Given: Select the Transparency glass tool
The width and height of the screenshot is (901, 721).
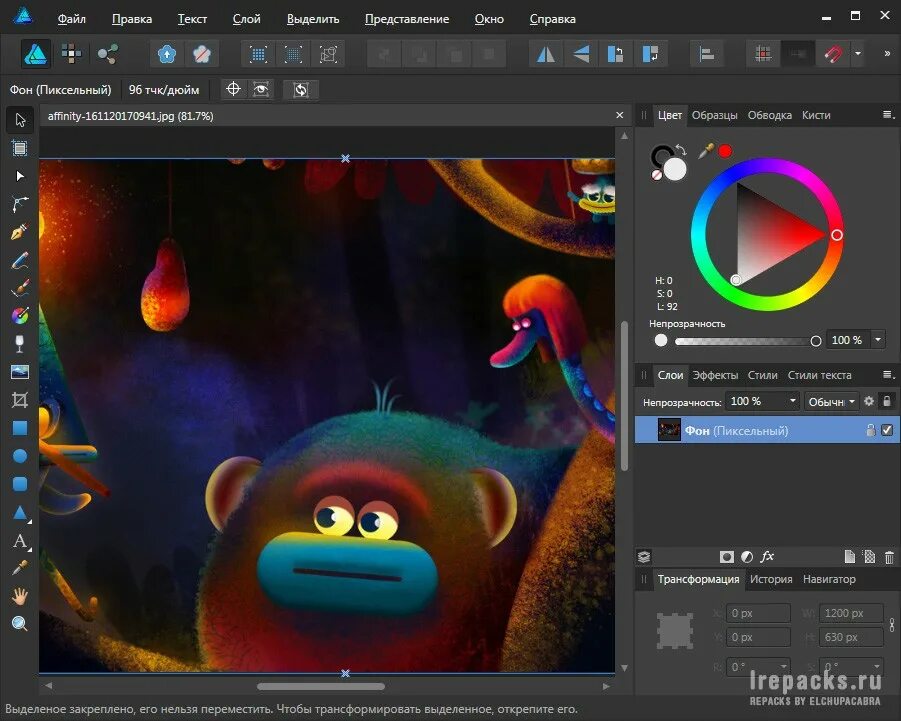Looking at the screenshot, I should (20, 344).
